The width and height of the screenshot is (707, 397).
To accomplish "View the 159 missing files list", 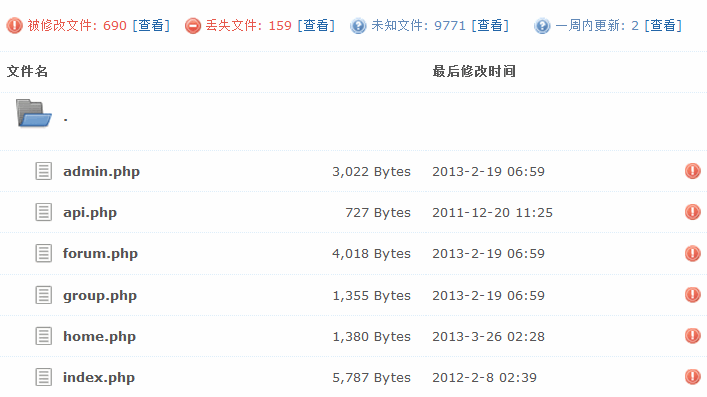I will (316, 25).
